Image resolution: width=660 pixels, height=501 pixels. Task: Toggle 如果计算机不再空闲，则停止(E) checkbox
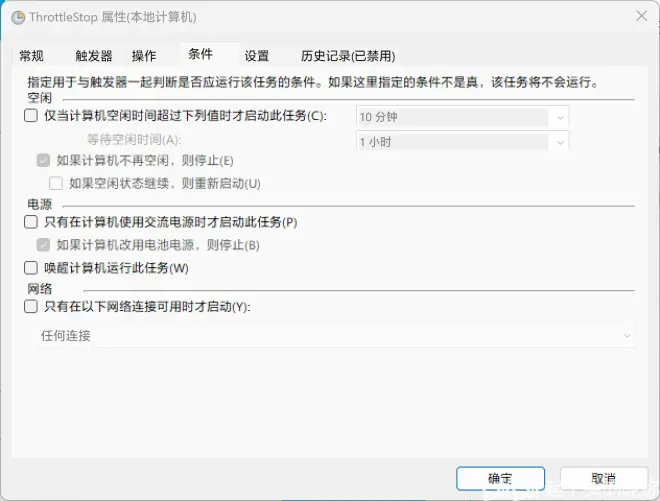coord(43,160)
